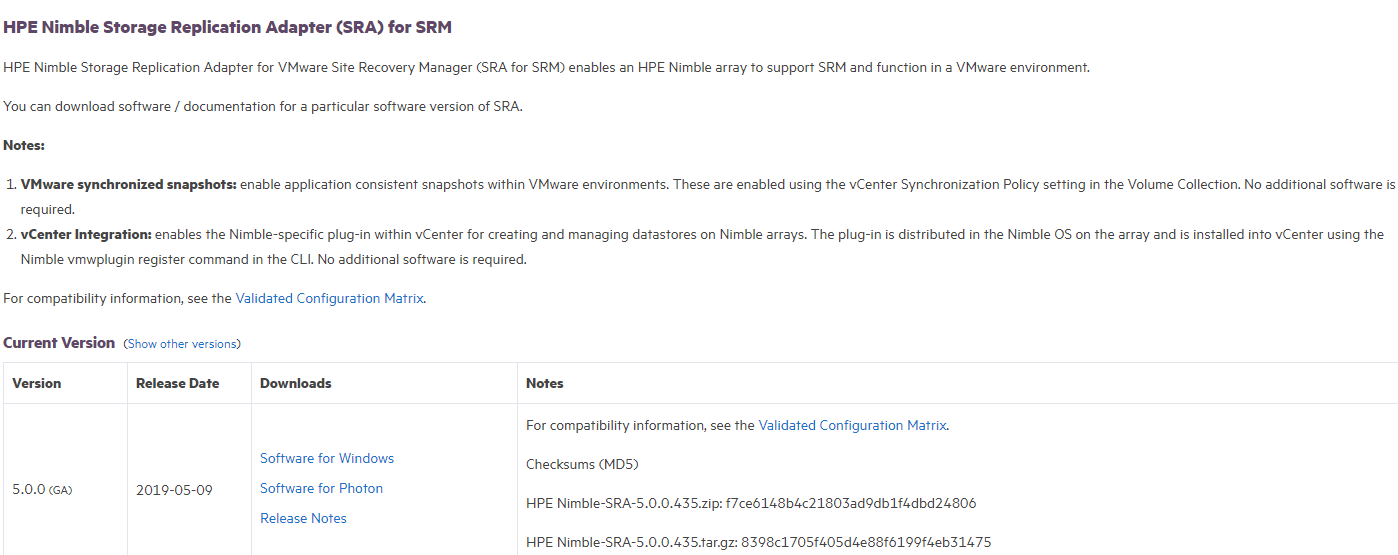Open the Release Notes link
1398x555 pixels.
point(303,518)
